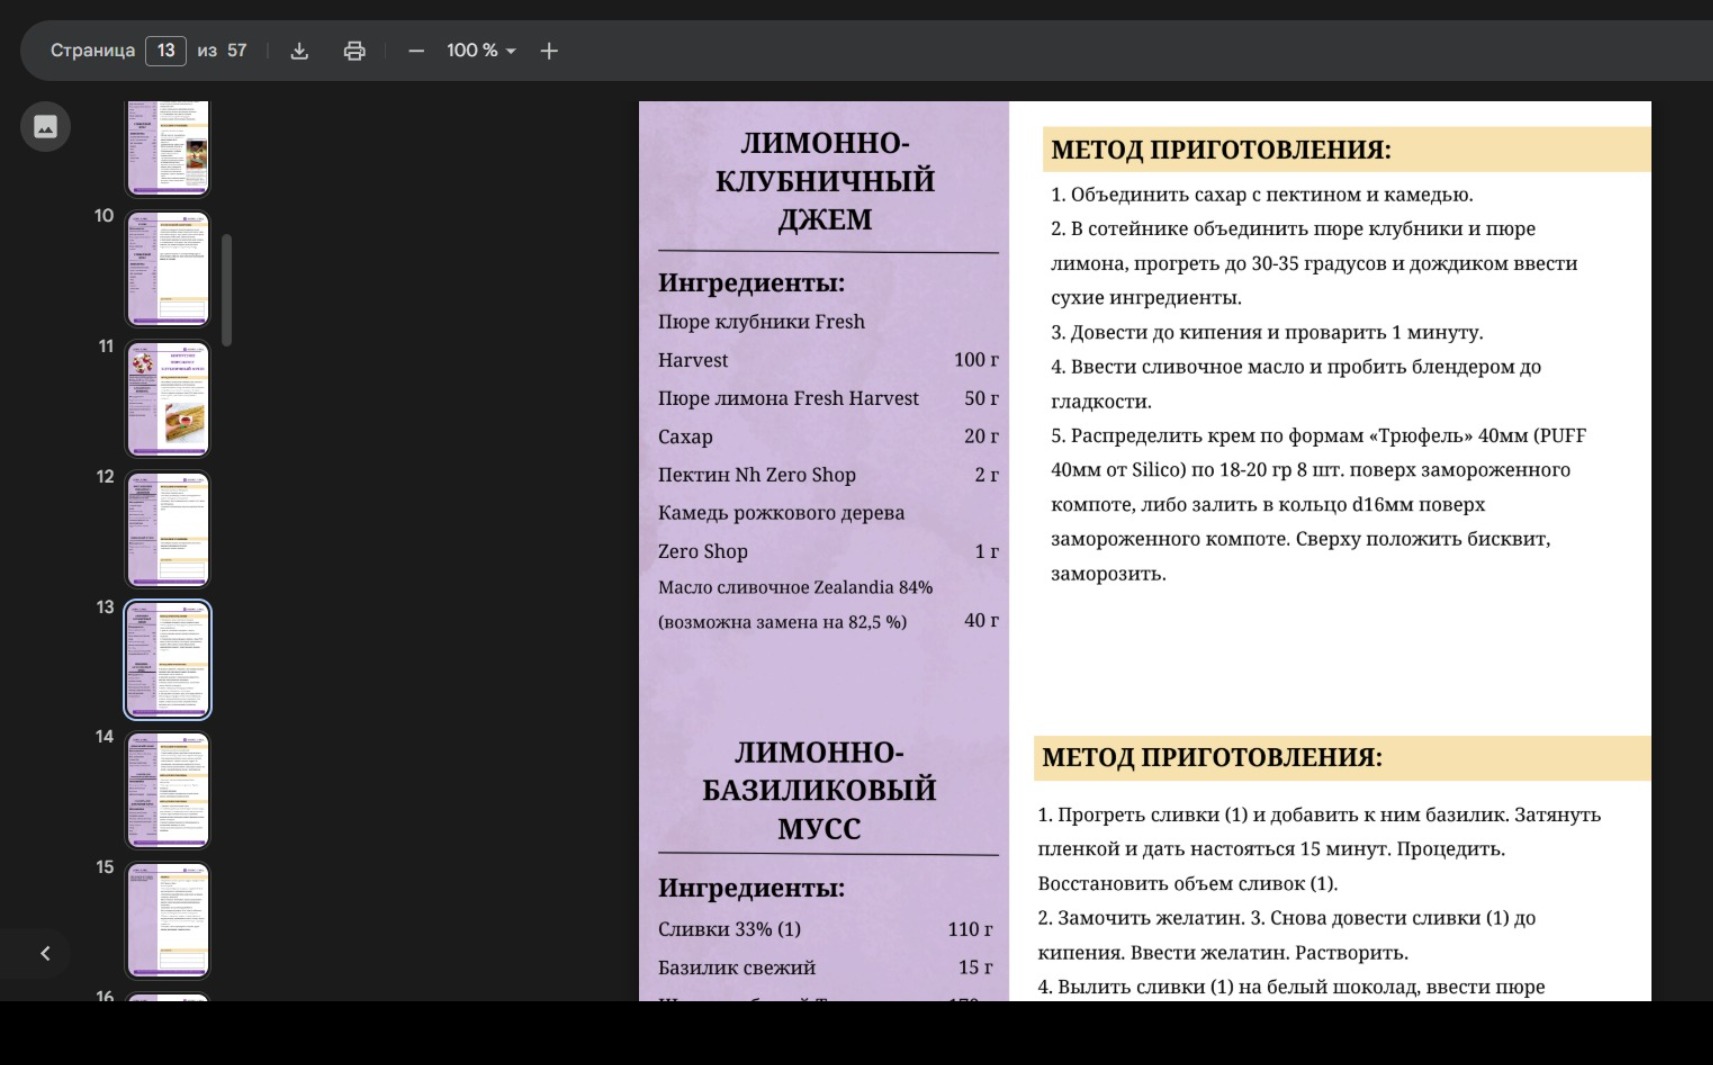Toggle thumbnails view image icon
The height and width of the screenshot is (1065, 1713).
[45, 126]
